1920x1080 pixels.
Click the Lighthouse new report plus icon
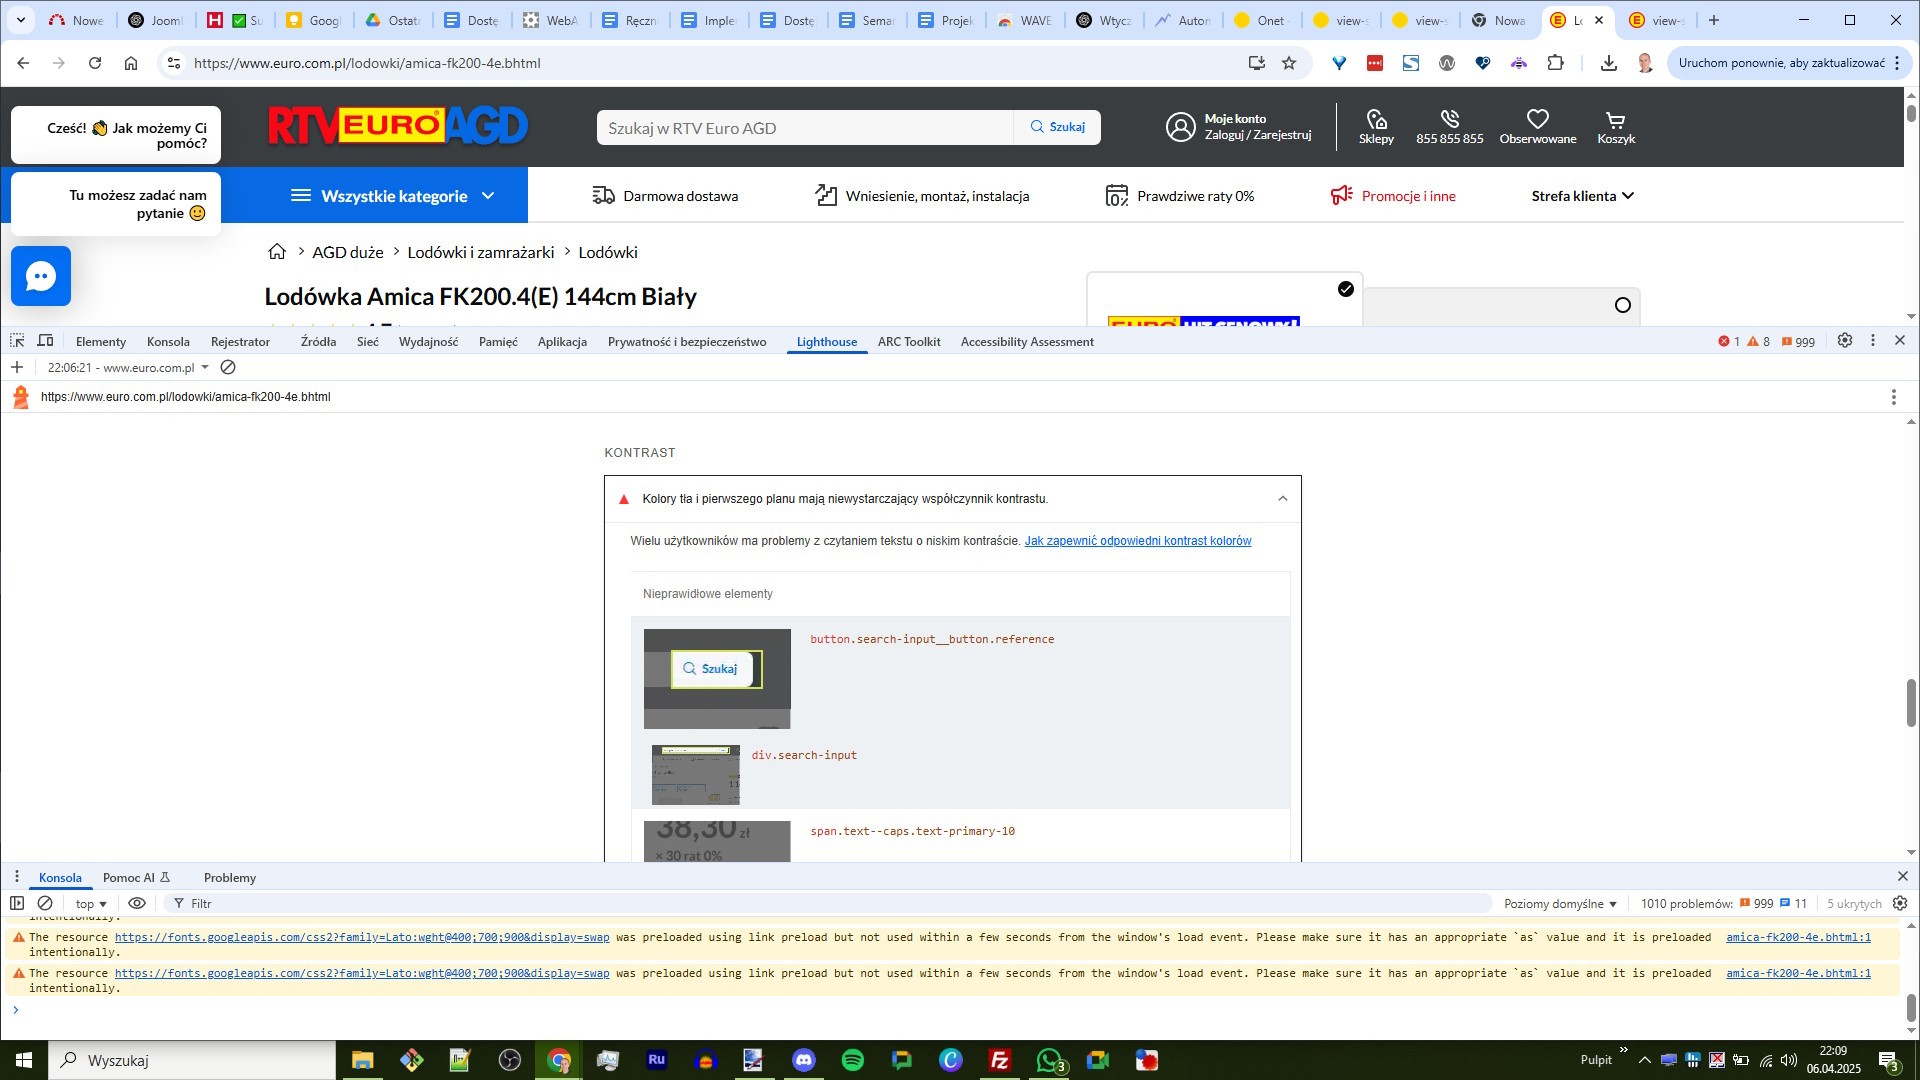tap(17, 367)
